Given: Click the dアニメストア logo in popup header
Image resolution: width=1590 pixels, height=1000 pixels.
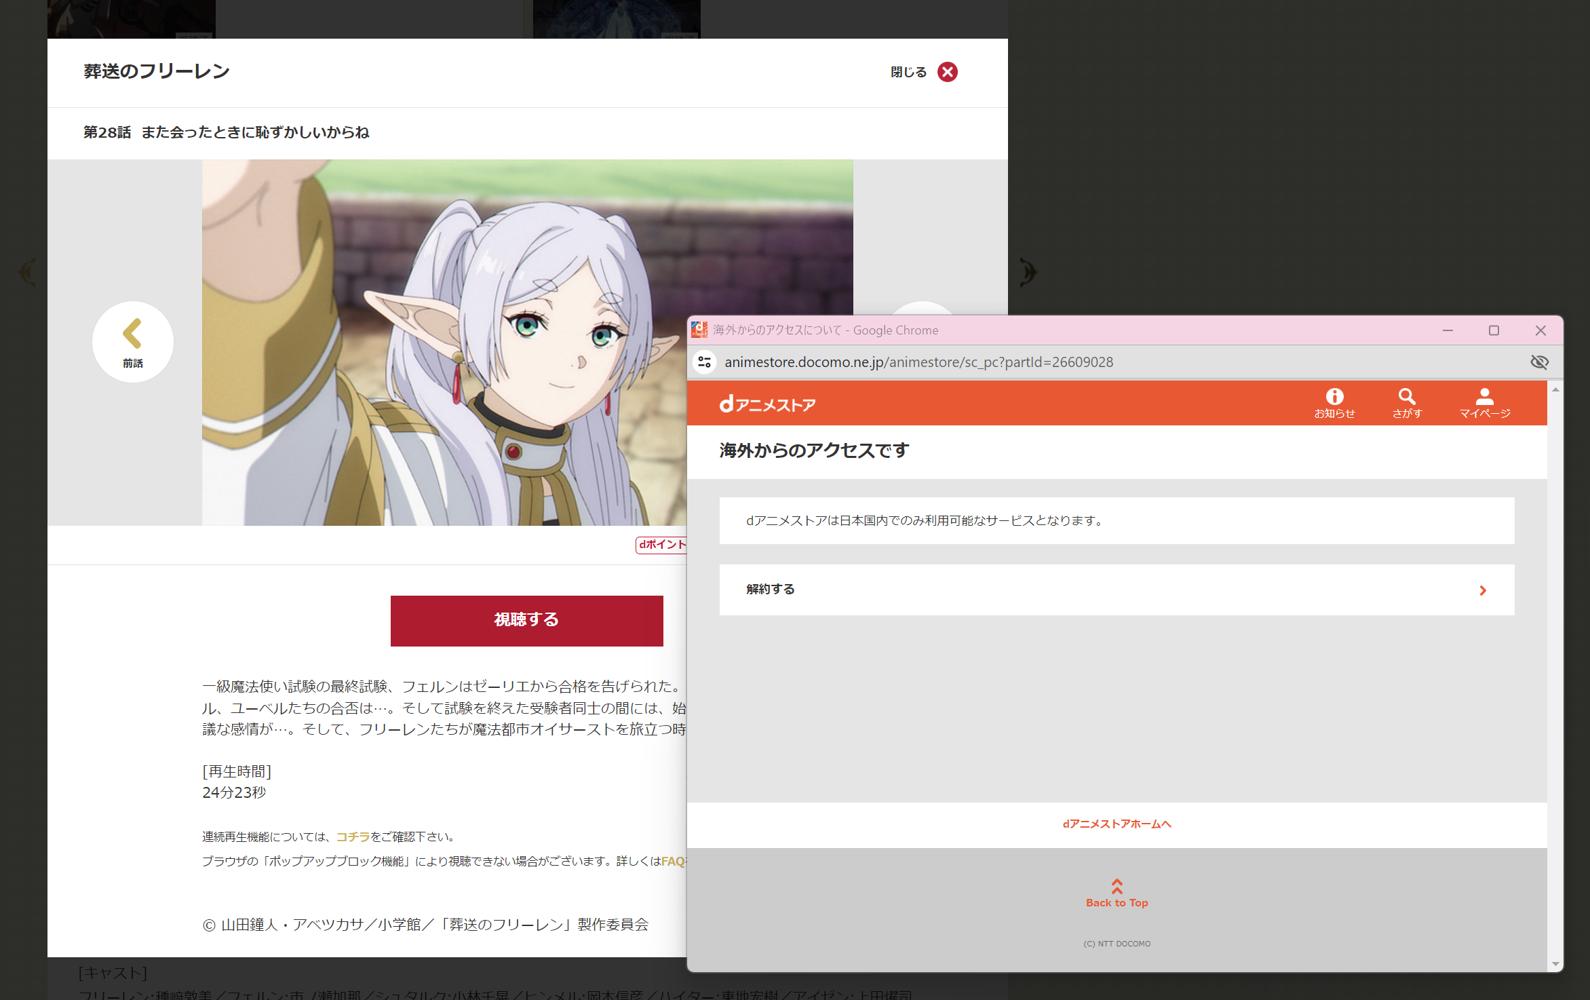Looking at the screenshot, I should point(768,404).
